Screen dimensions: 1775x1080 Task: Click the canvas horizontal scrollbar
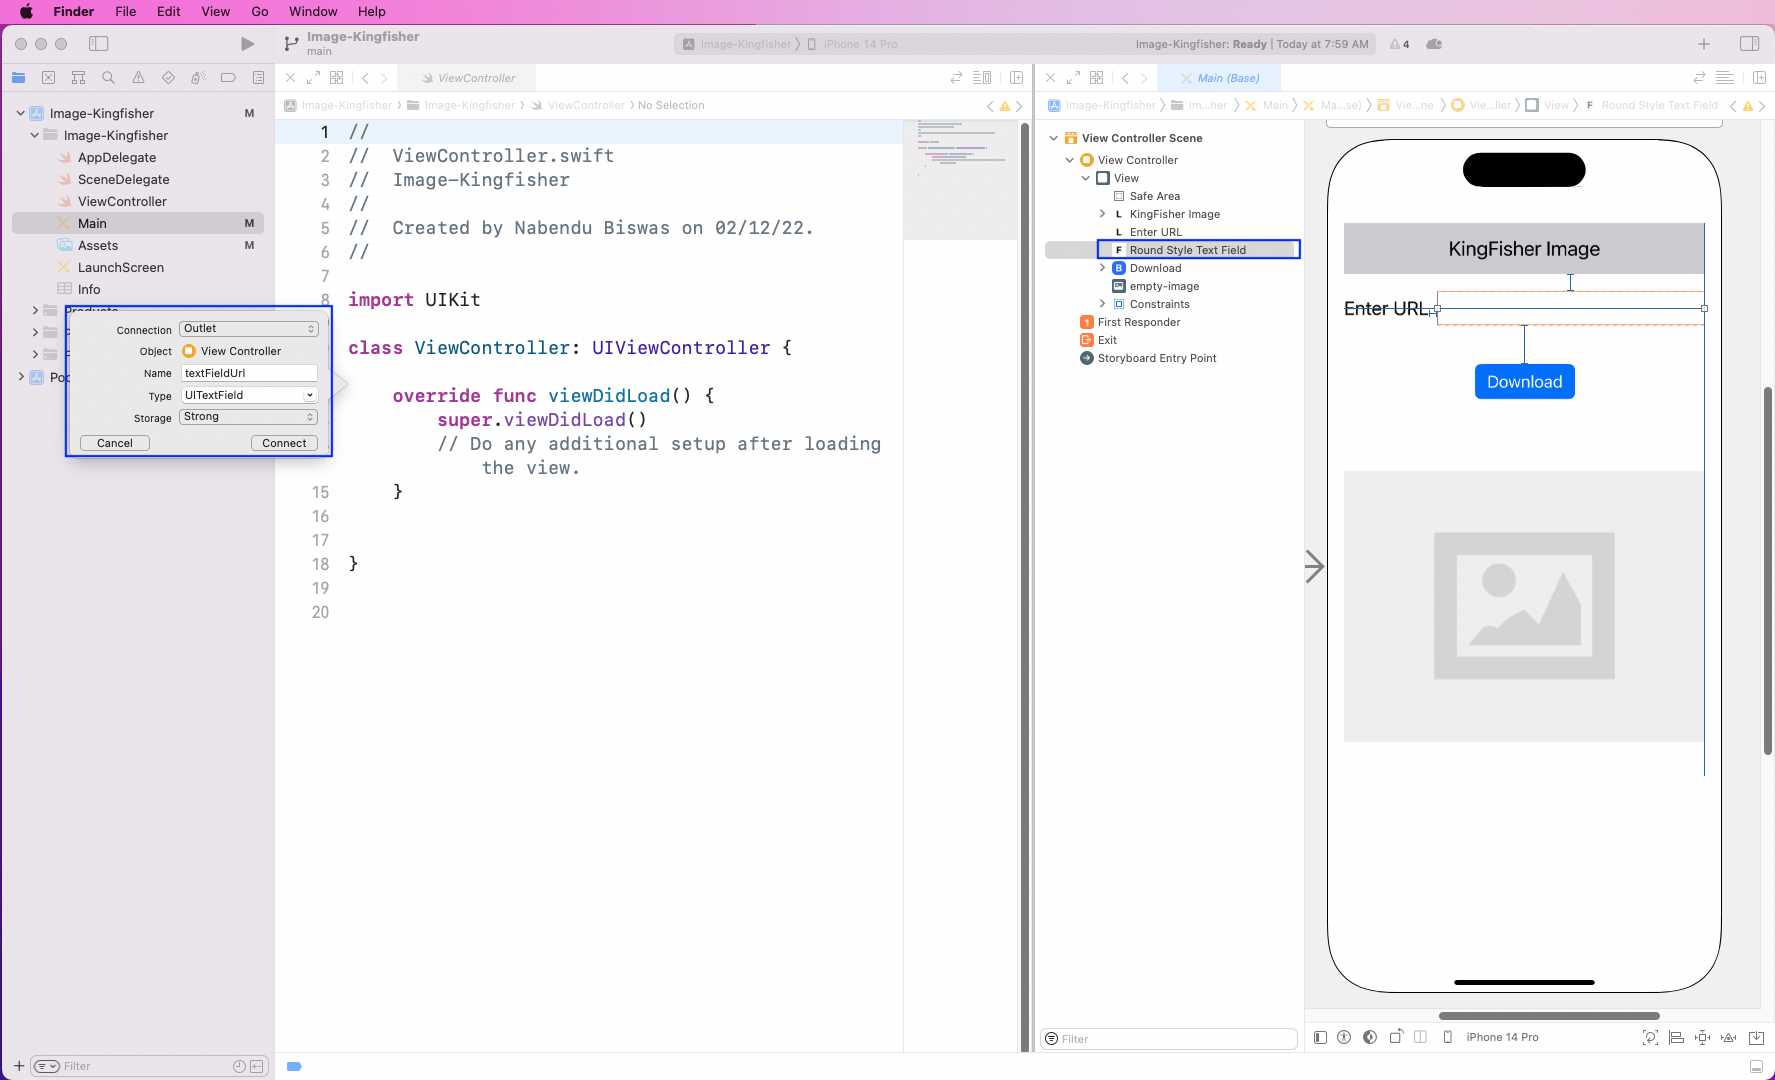coord(1548,1016)
